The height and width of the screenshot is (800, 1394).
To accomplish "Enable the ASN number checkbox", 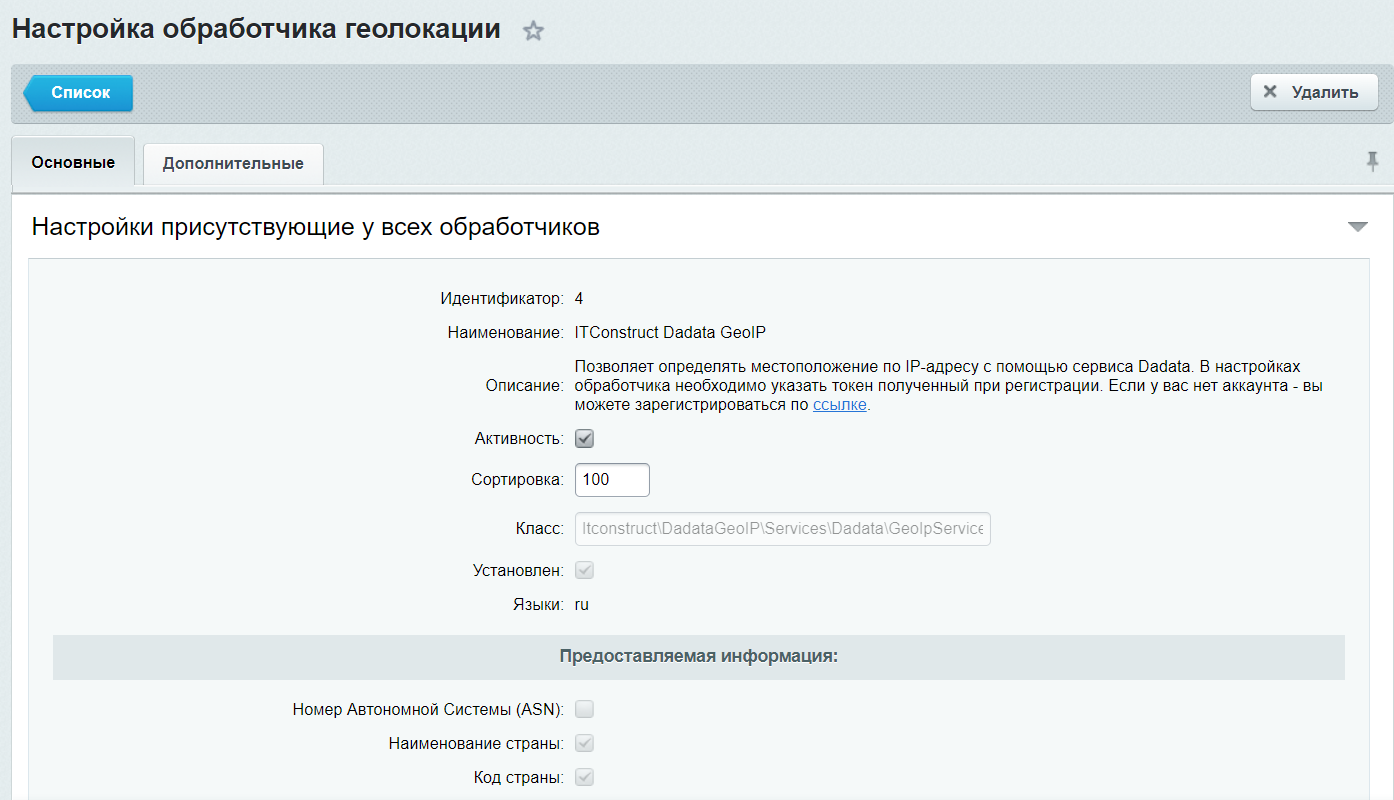I will point(585,710).
